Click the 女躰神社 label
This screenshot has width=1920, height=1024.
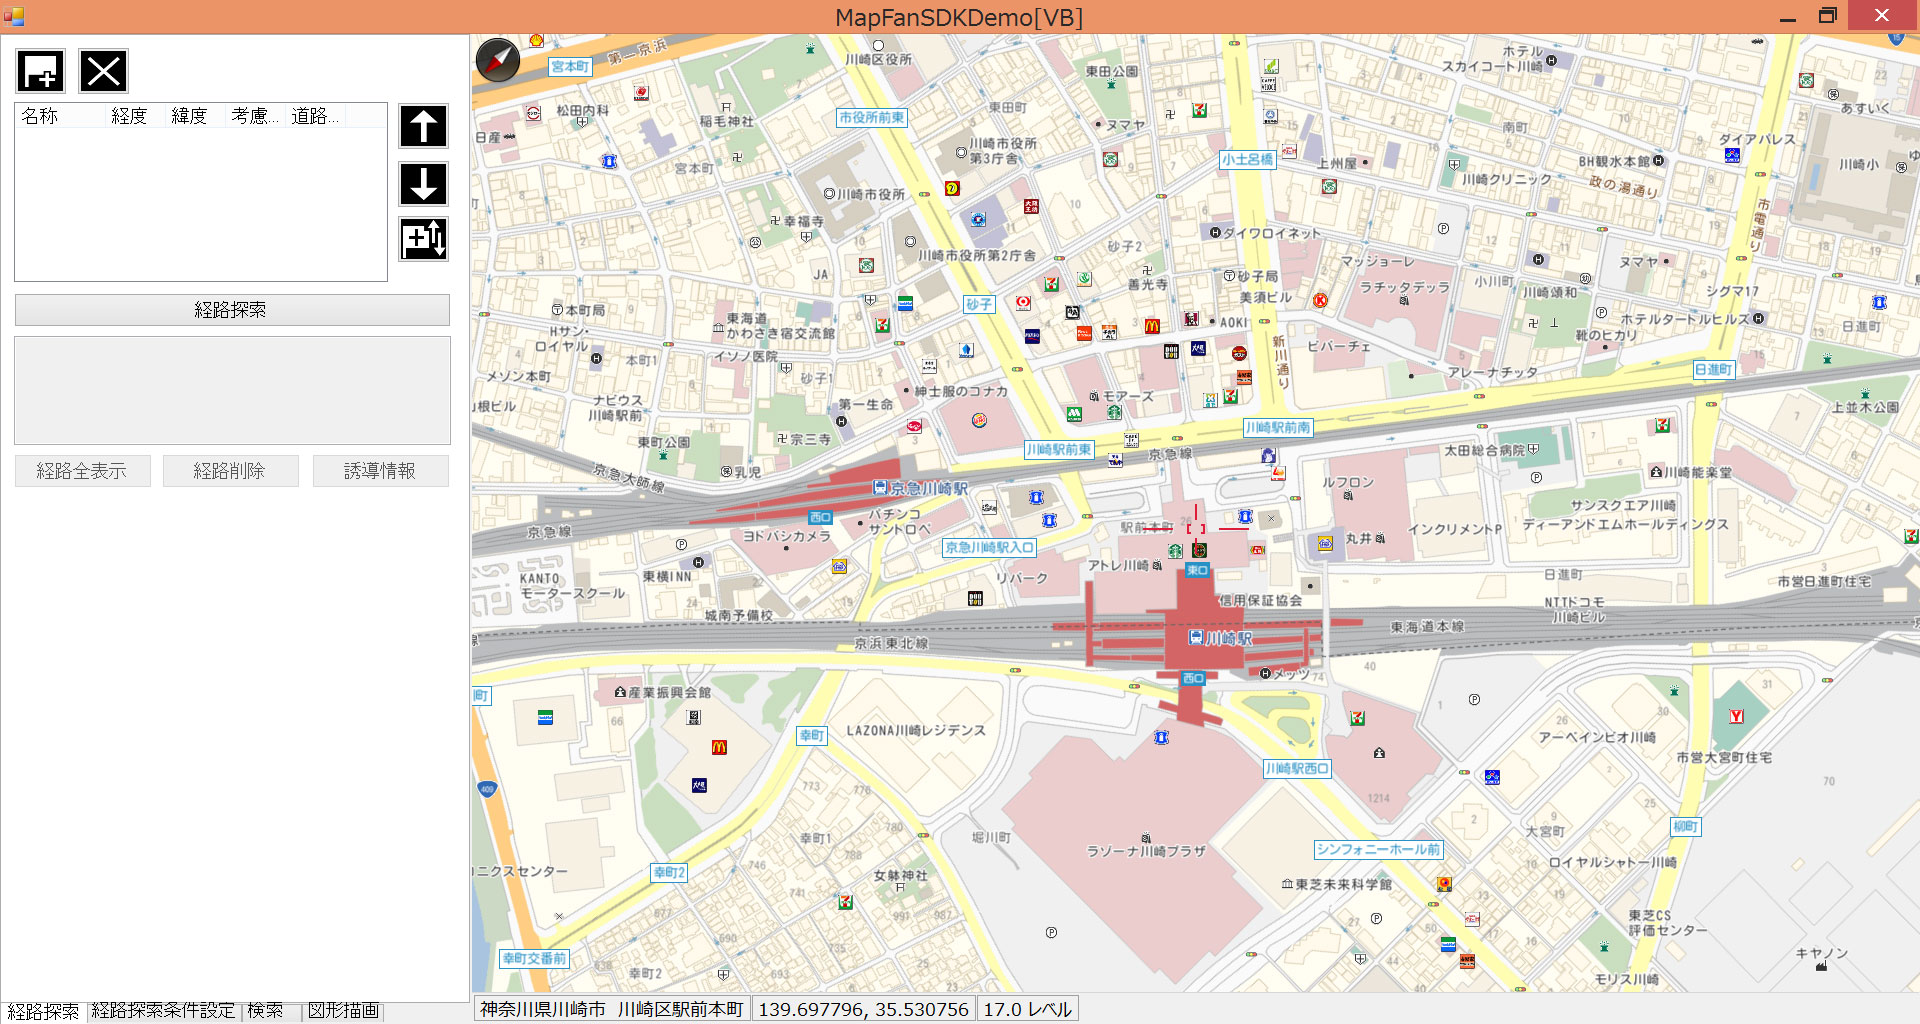901,875
